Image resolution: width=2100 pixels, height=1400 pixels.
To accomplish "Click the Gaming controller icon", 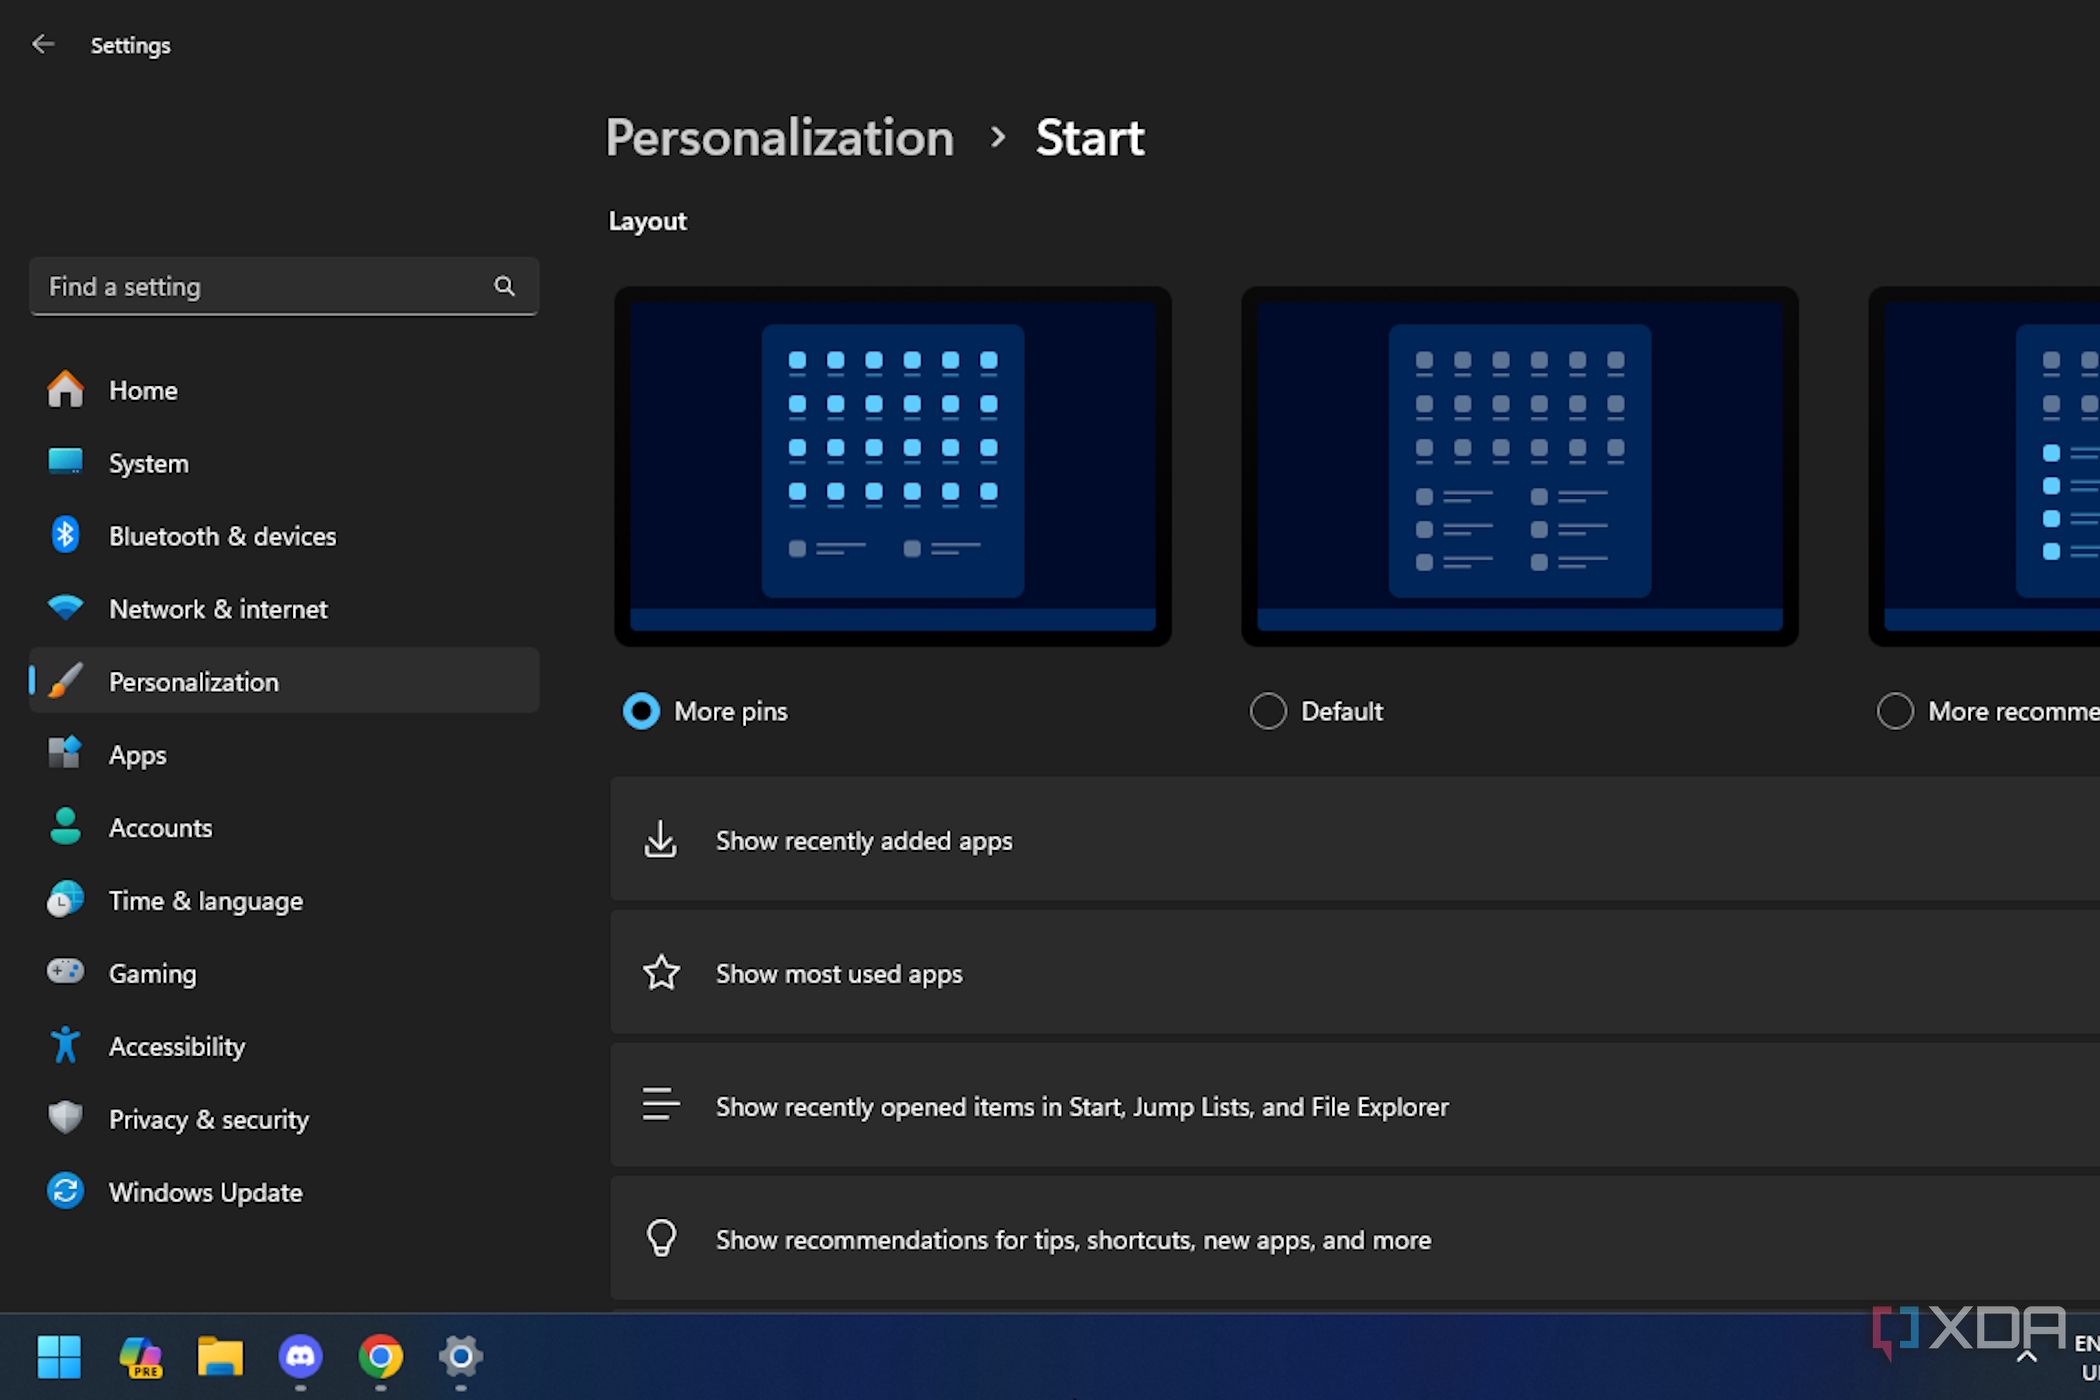I will pyautogui.click(x=65, y=971).
